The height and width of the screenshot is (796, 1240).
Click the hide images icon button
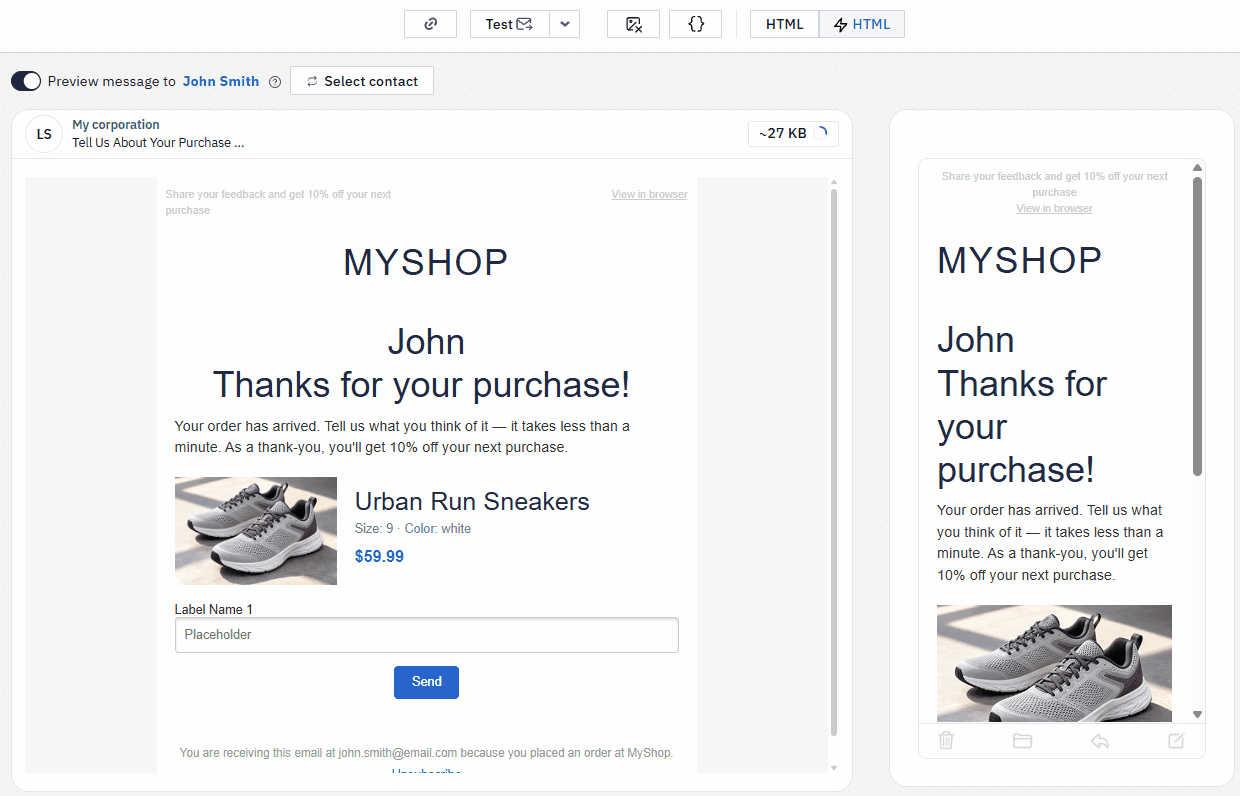point(633,24)
